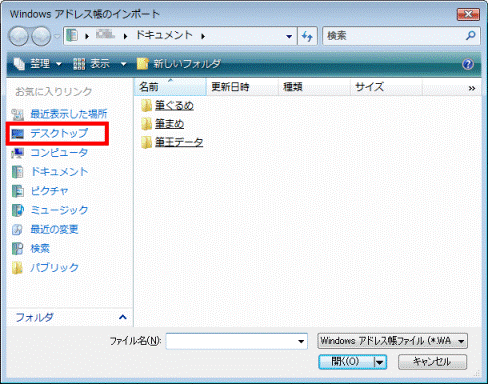Show more columns with » chevron
The width and height of the screenshot is (488, 384).
pos(472,88)
